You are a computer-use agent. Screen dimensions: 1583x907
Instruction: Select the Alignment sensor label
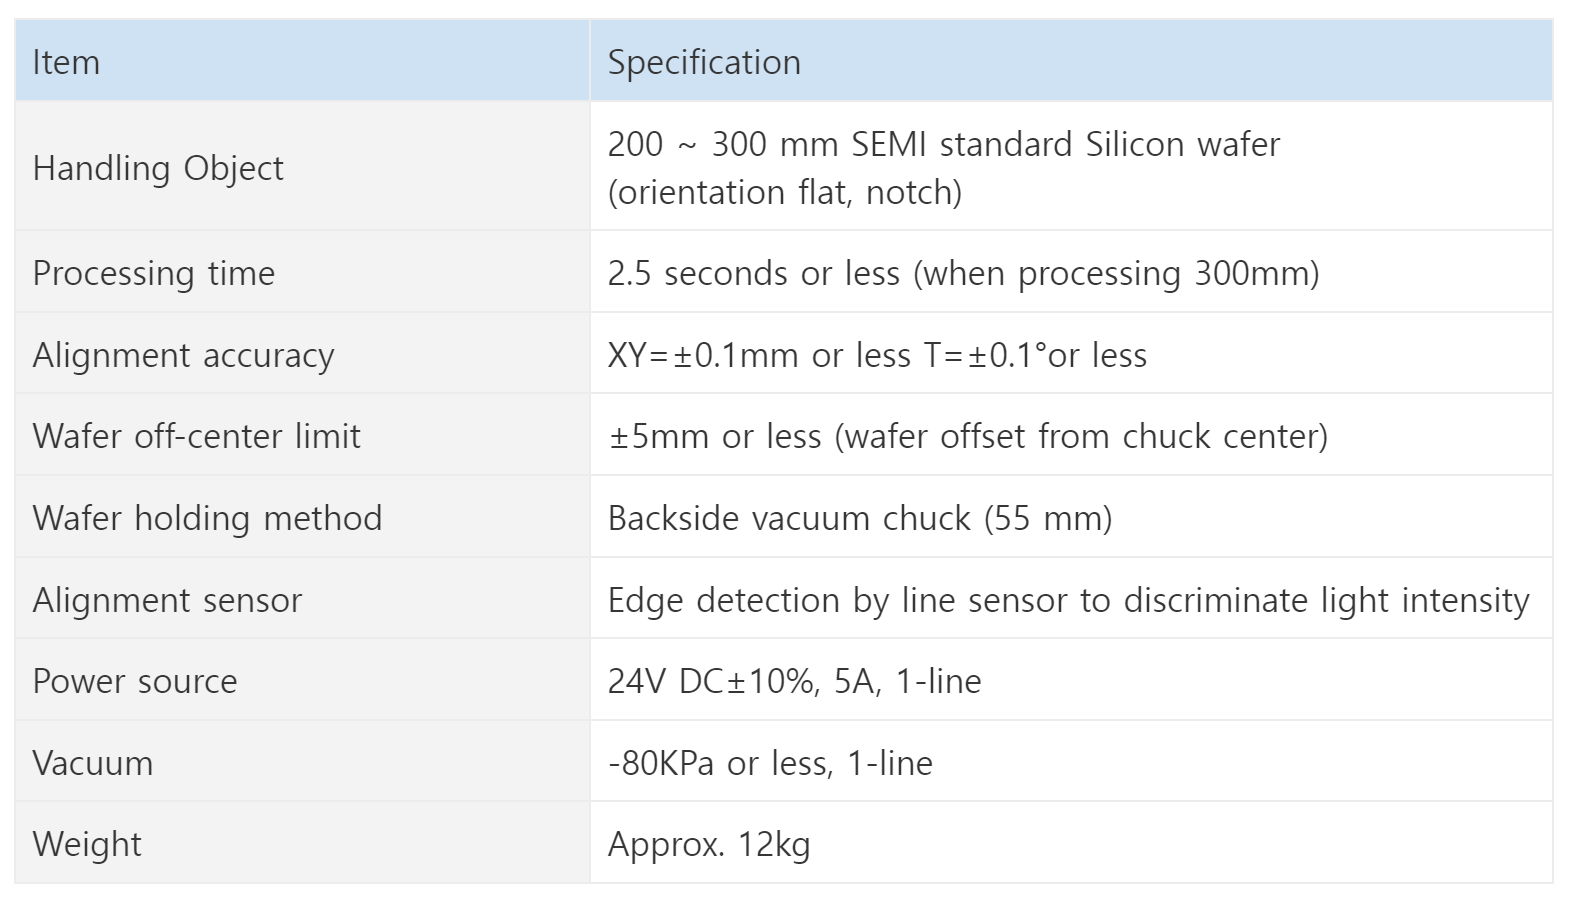point(167,600)
